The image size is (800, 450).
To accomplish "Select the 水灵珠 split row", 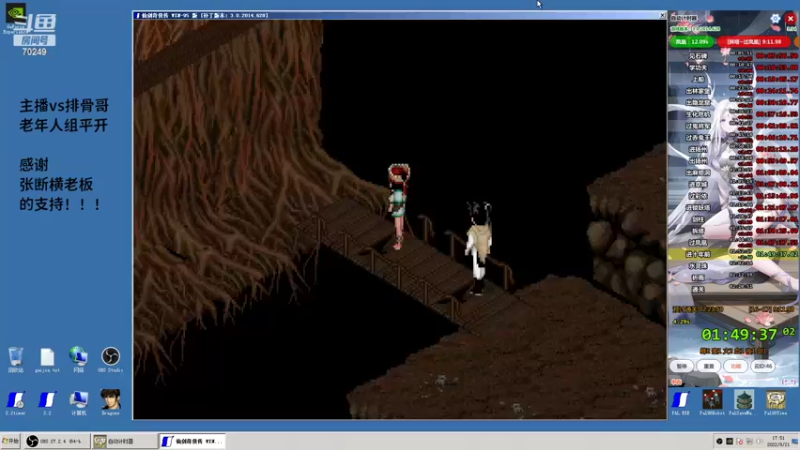I will coord(733,266).
